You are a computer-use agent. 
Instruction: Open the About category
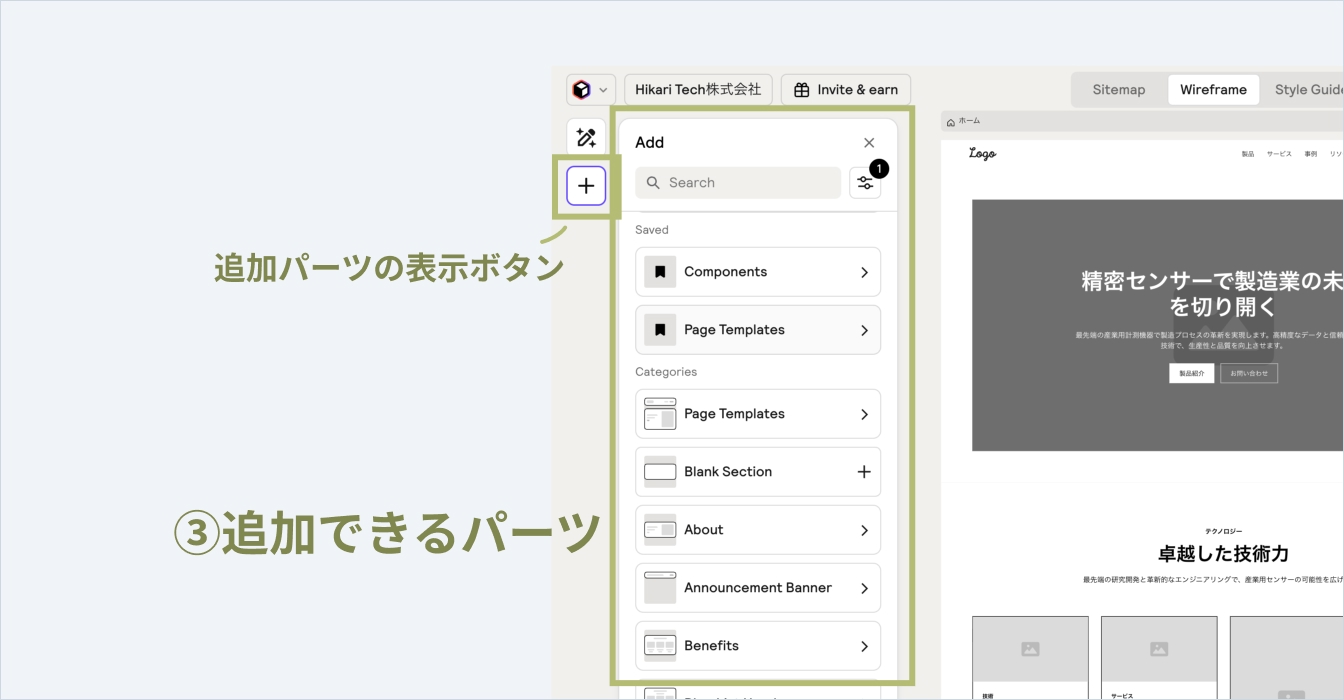[x=758, y=530]
